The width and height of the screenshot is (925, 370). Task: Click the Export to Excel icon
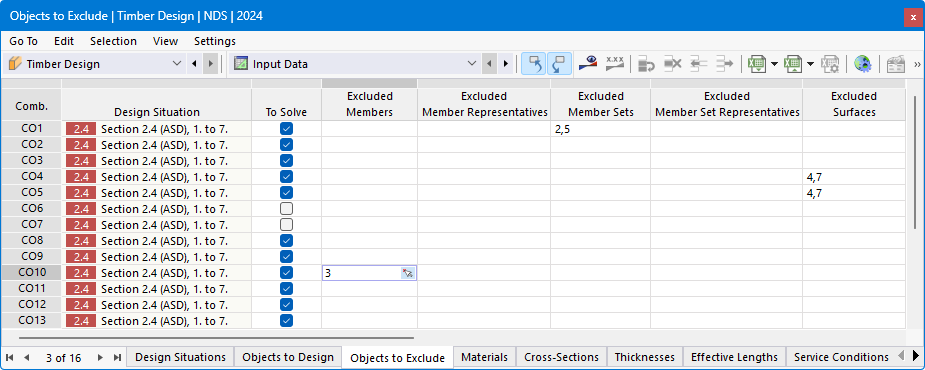756,64
